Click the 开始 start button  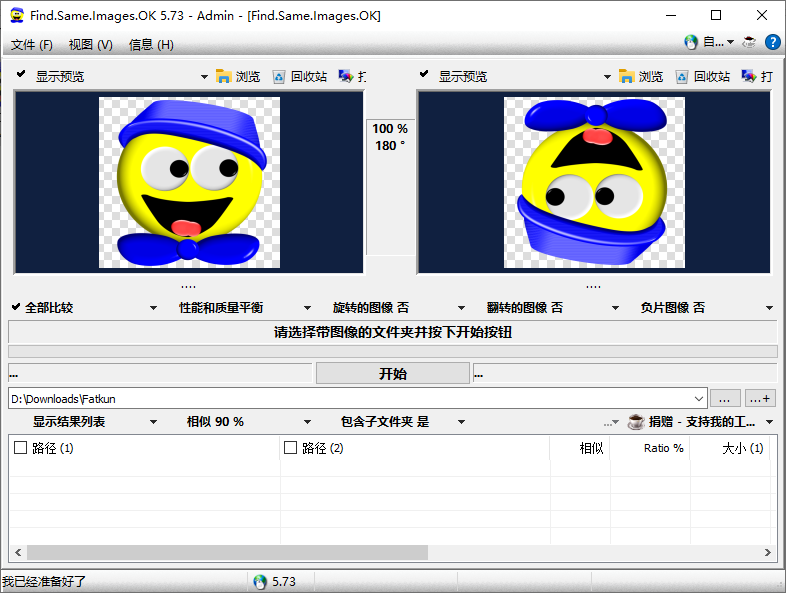(392, 373)
